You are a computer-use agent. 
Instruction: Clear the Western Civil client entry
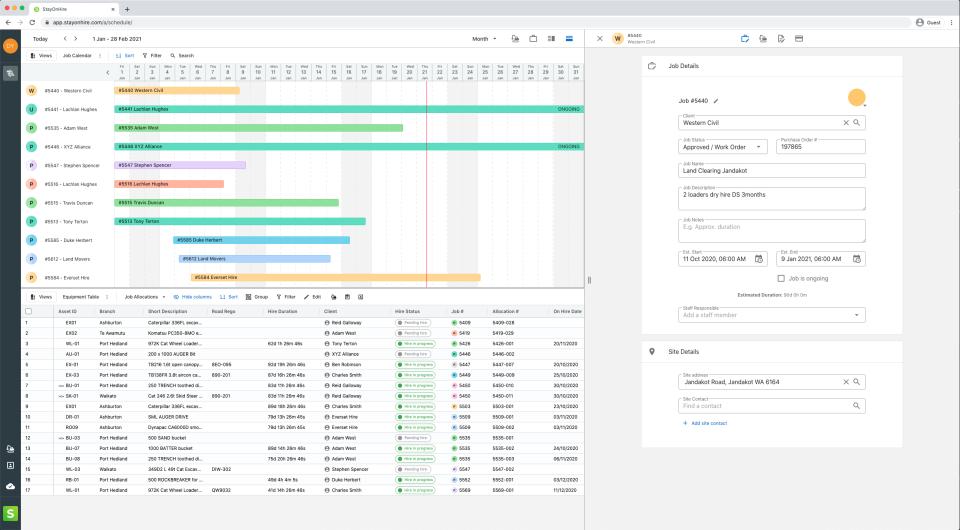click(845, 122)
